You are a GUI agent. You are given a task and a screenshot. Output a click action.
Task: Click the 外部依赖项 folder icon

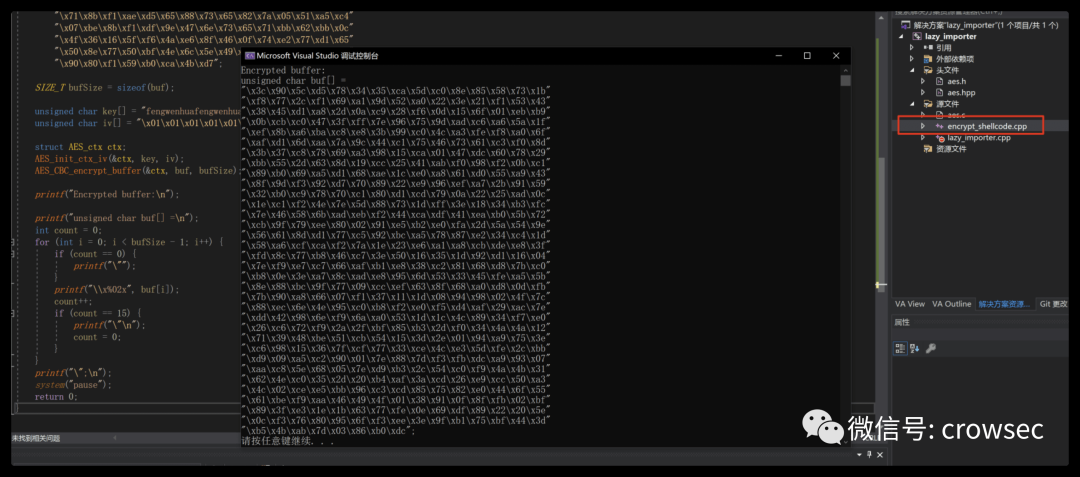(x=928, y=59)
